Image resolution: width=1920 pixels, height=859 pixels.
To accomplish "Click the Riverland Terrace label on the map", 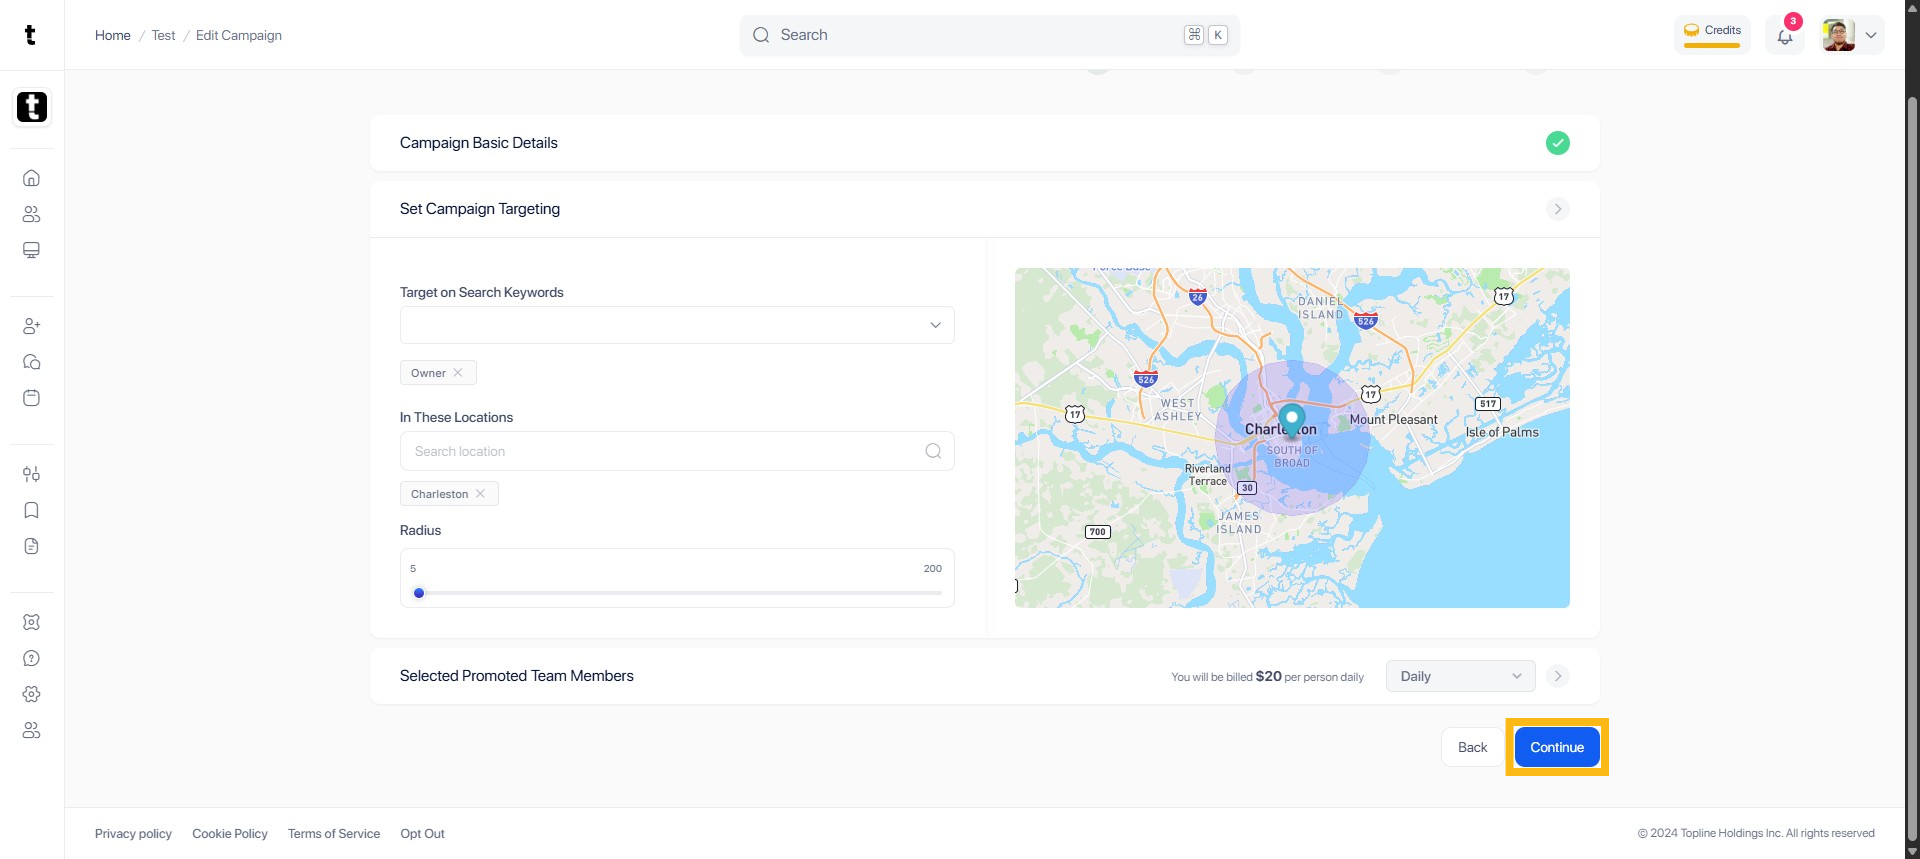I will (x=1208, y=475).
